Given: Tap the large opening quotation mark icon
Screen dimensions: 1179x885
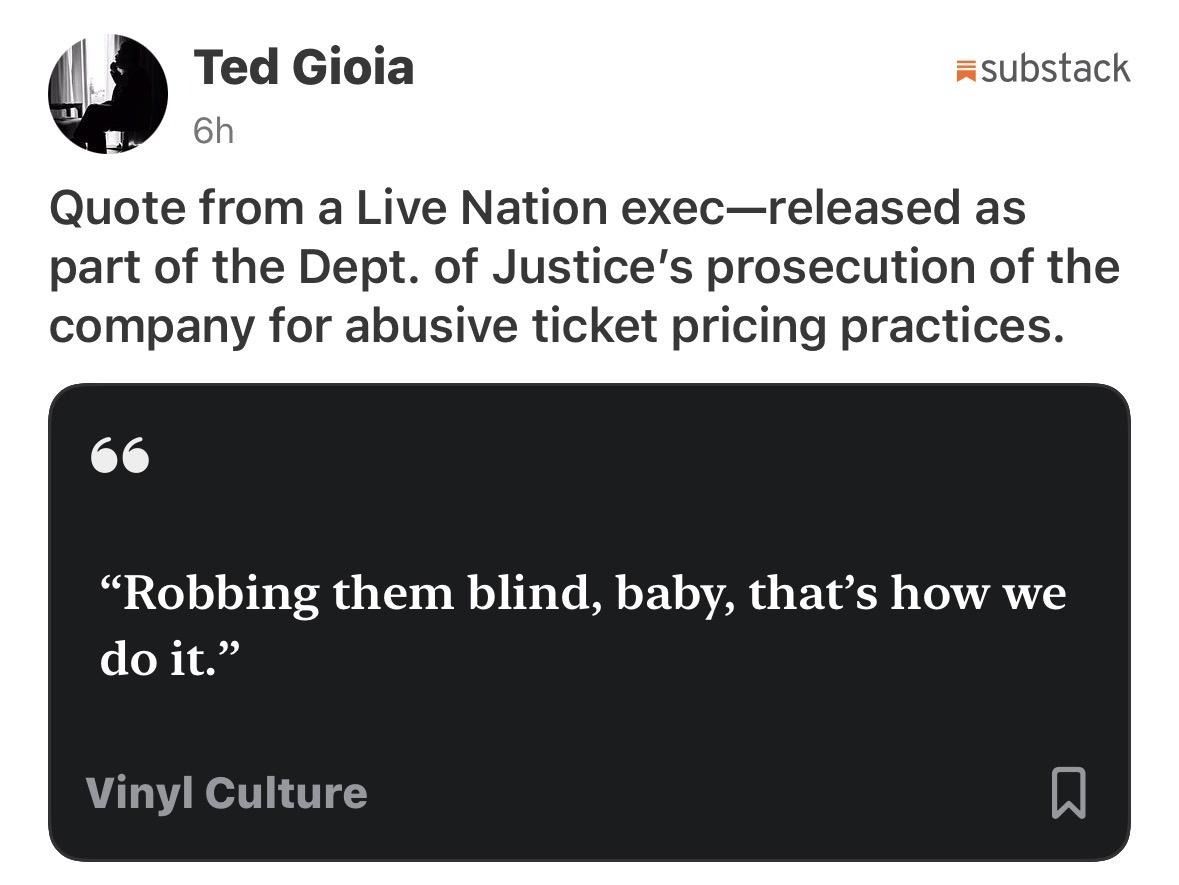Looking at the screenshot, I should pyautogui.click(x=120, y=457).
